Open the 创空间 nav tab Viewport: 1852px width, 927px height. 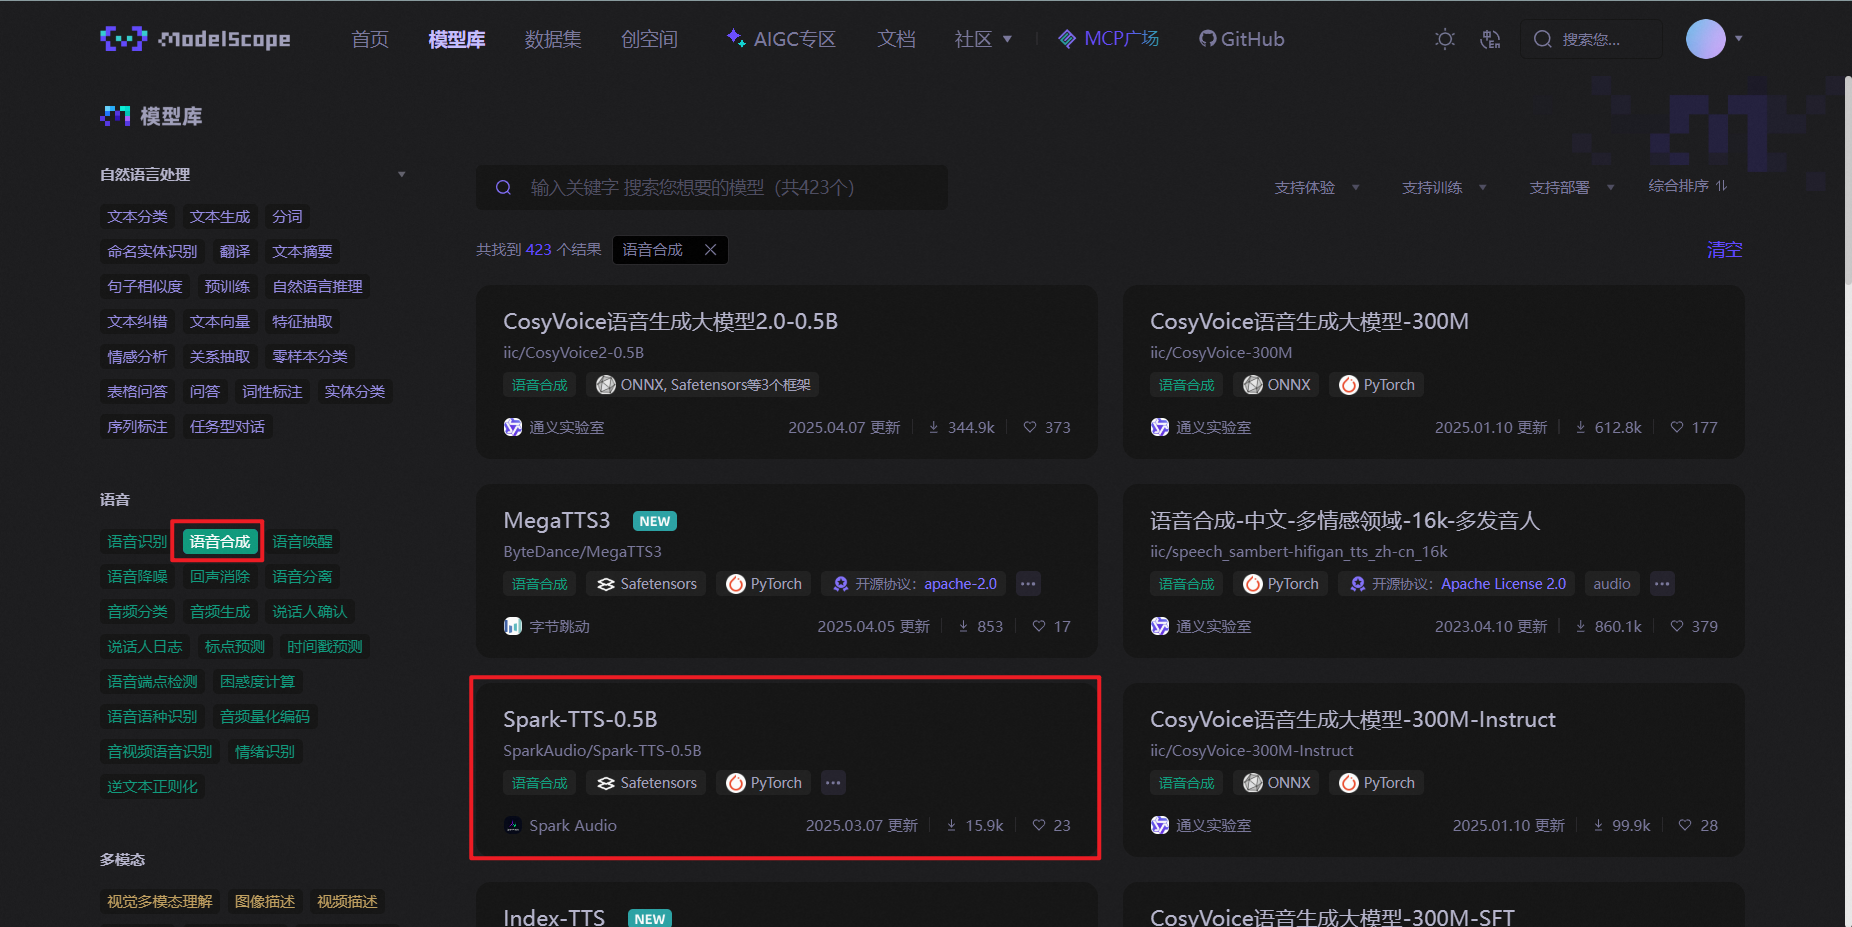coord(649,39)
